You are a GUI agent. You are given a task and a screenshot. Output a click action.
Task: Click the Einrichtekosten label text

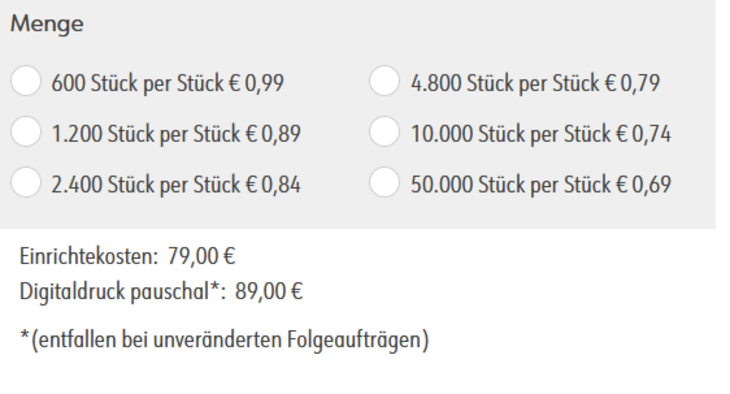tap(89, 256)
